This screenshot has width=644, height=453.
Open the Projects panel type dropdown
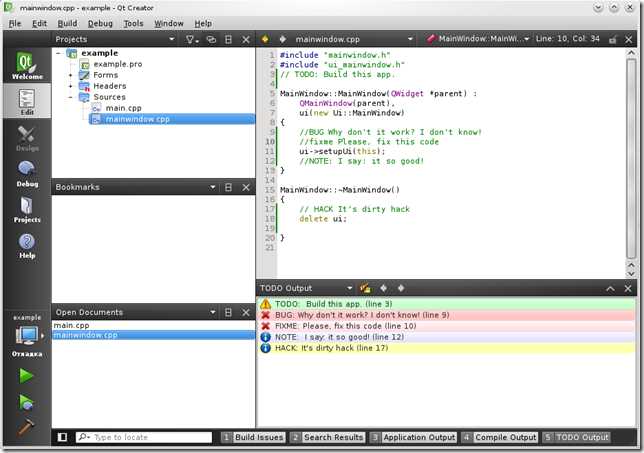[172, 39]
